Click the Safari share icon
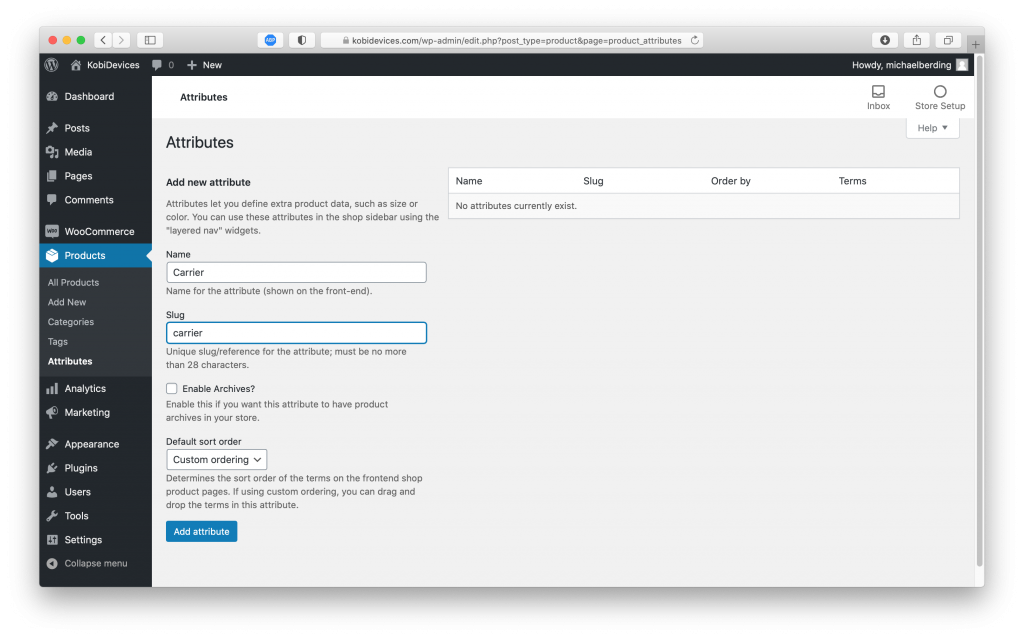 tap(917, 41)
